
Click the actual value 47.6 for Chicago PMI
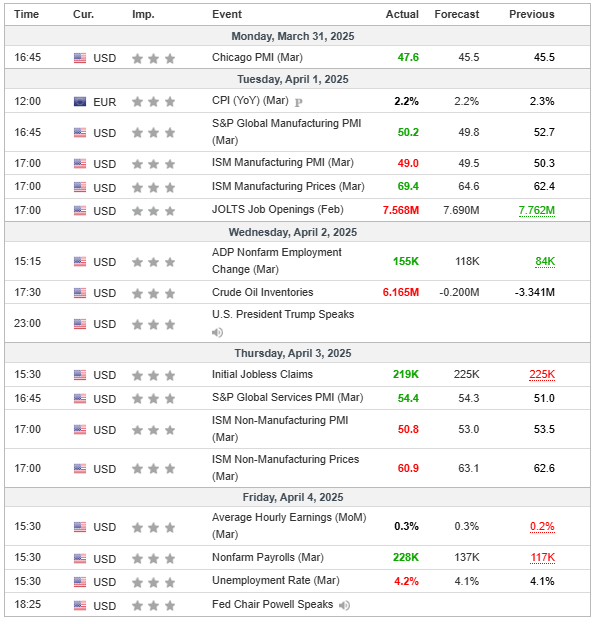pyautogui.click(x=408, y=57)
